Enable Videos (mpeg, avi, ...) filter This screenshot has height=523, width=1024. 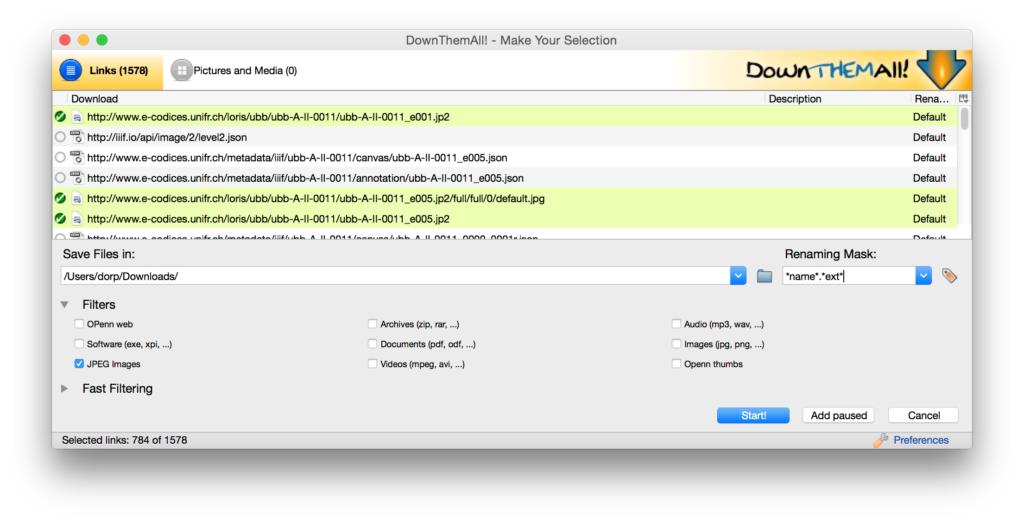pos(372,364)
